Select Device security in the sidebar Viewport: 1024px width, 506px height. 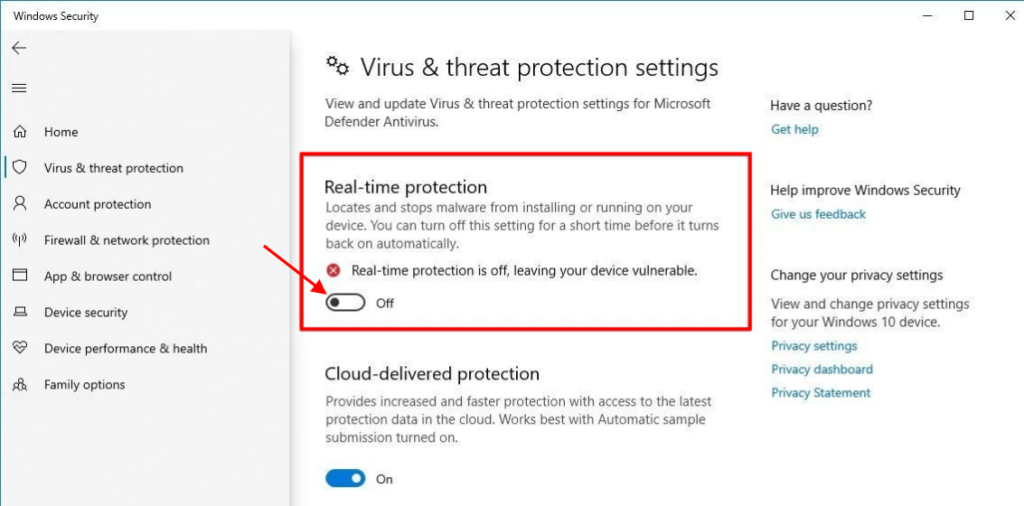click(85, 312)
